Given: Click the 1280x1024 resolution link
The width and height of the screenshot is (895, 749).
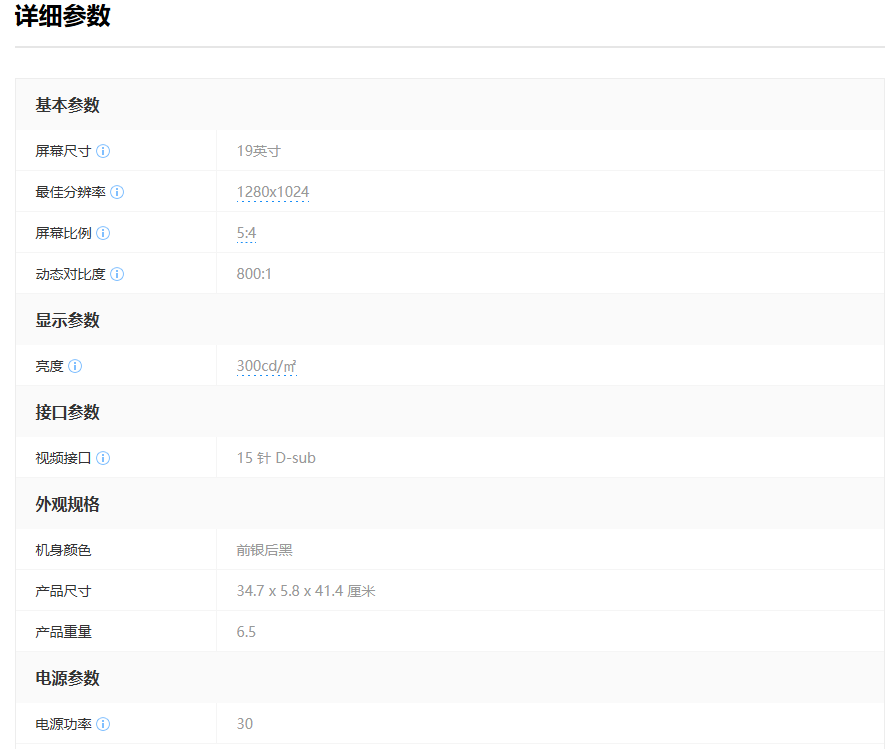Looking at the screenshot, I should point(273,191).
